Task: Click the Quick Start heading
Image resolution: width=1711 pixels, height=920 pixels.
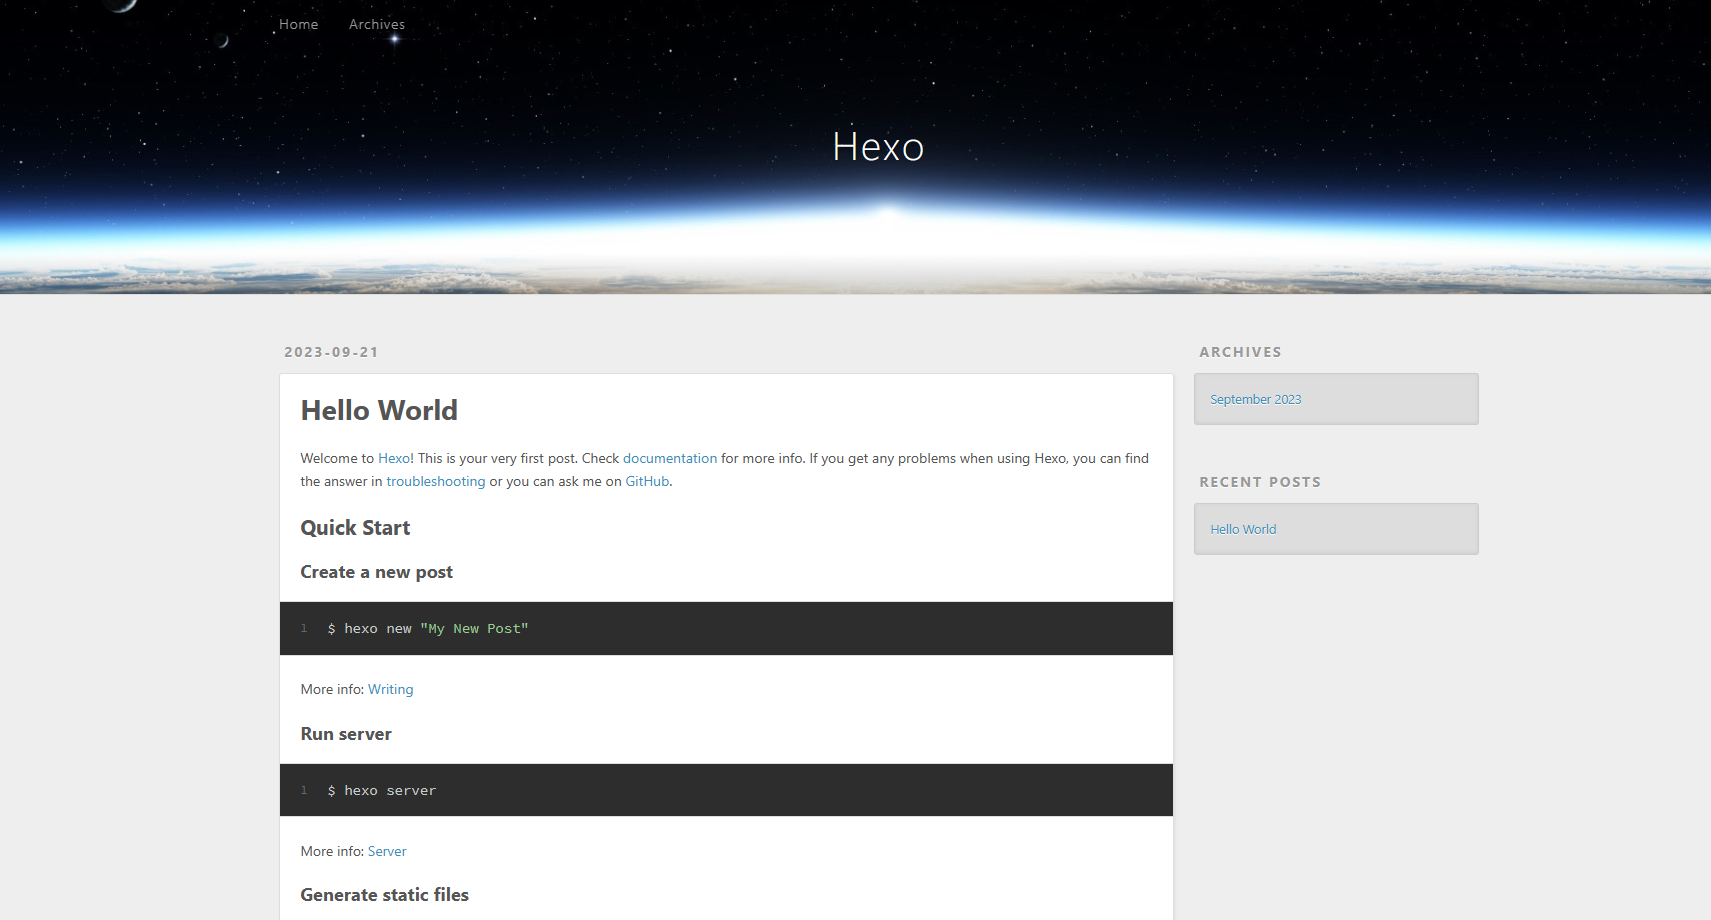Action: coord(355,528)
